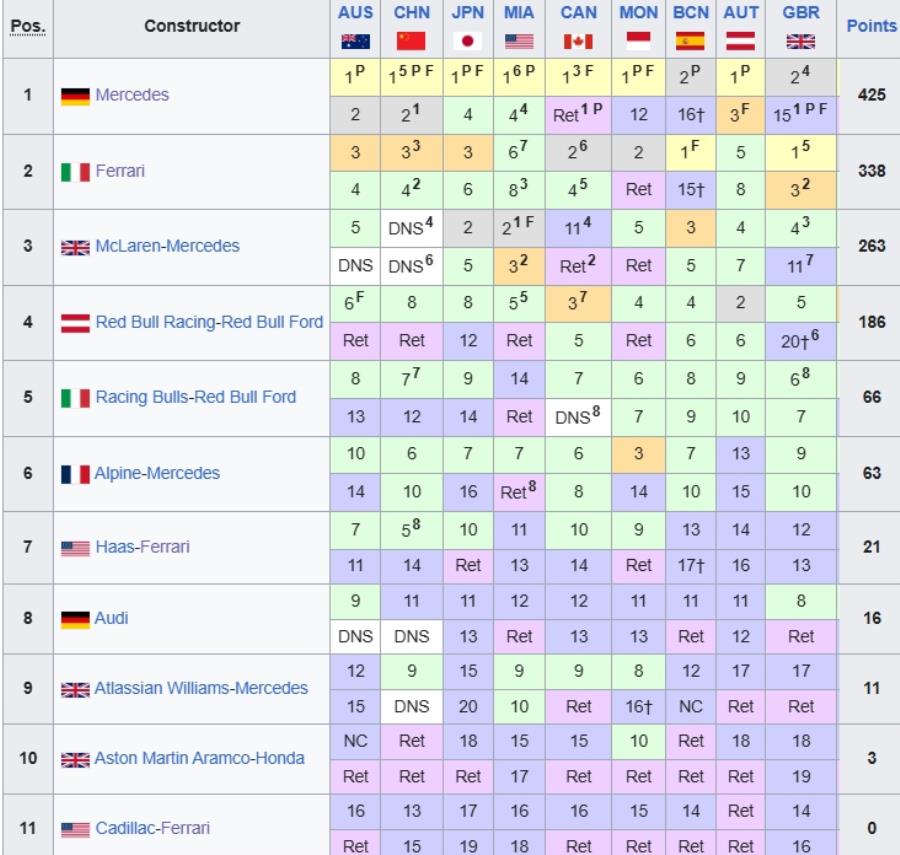
Task: Open the Ferrari constructor link
Action: click(120, 171)
